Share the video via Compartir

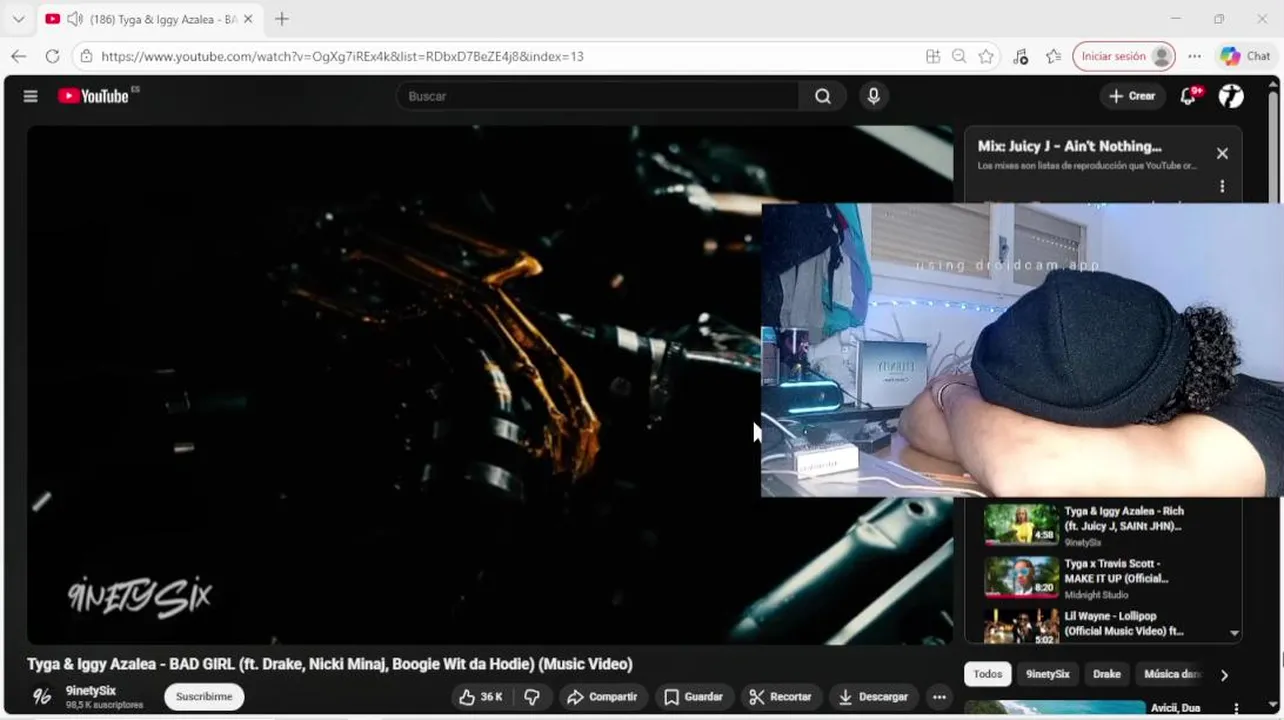603,697
